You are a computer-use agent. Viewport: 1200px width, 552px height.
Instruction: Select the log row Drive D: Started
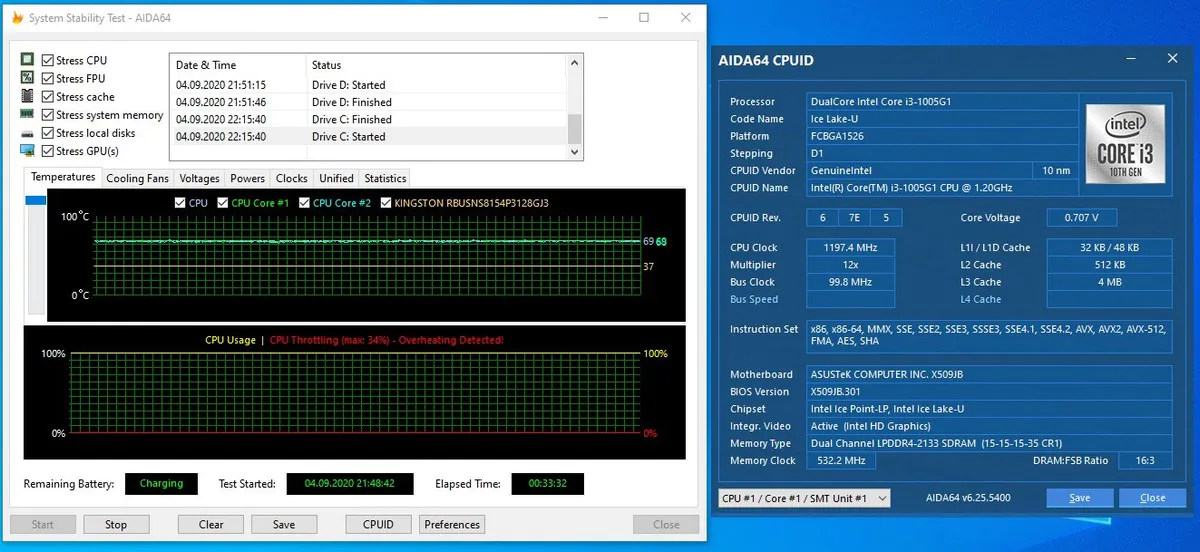(x=368, y=85)
